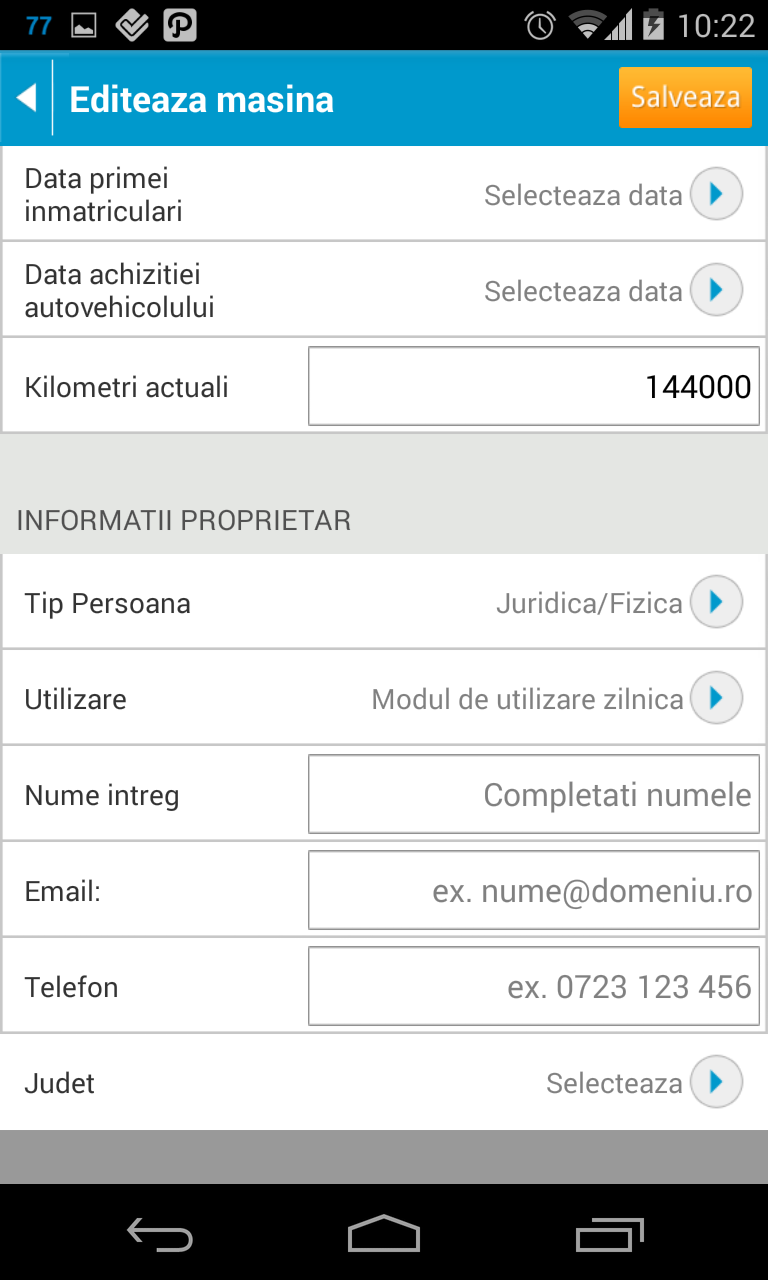Type in the Nume intreg field
This screenshot has width=768, height=1280.
click(x=533, y=794)
